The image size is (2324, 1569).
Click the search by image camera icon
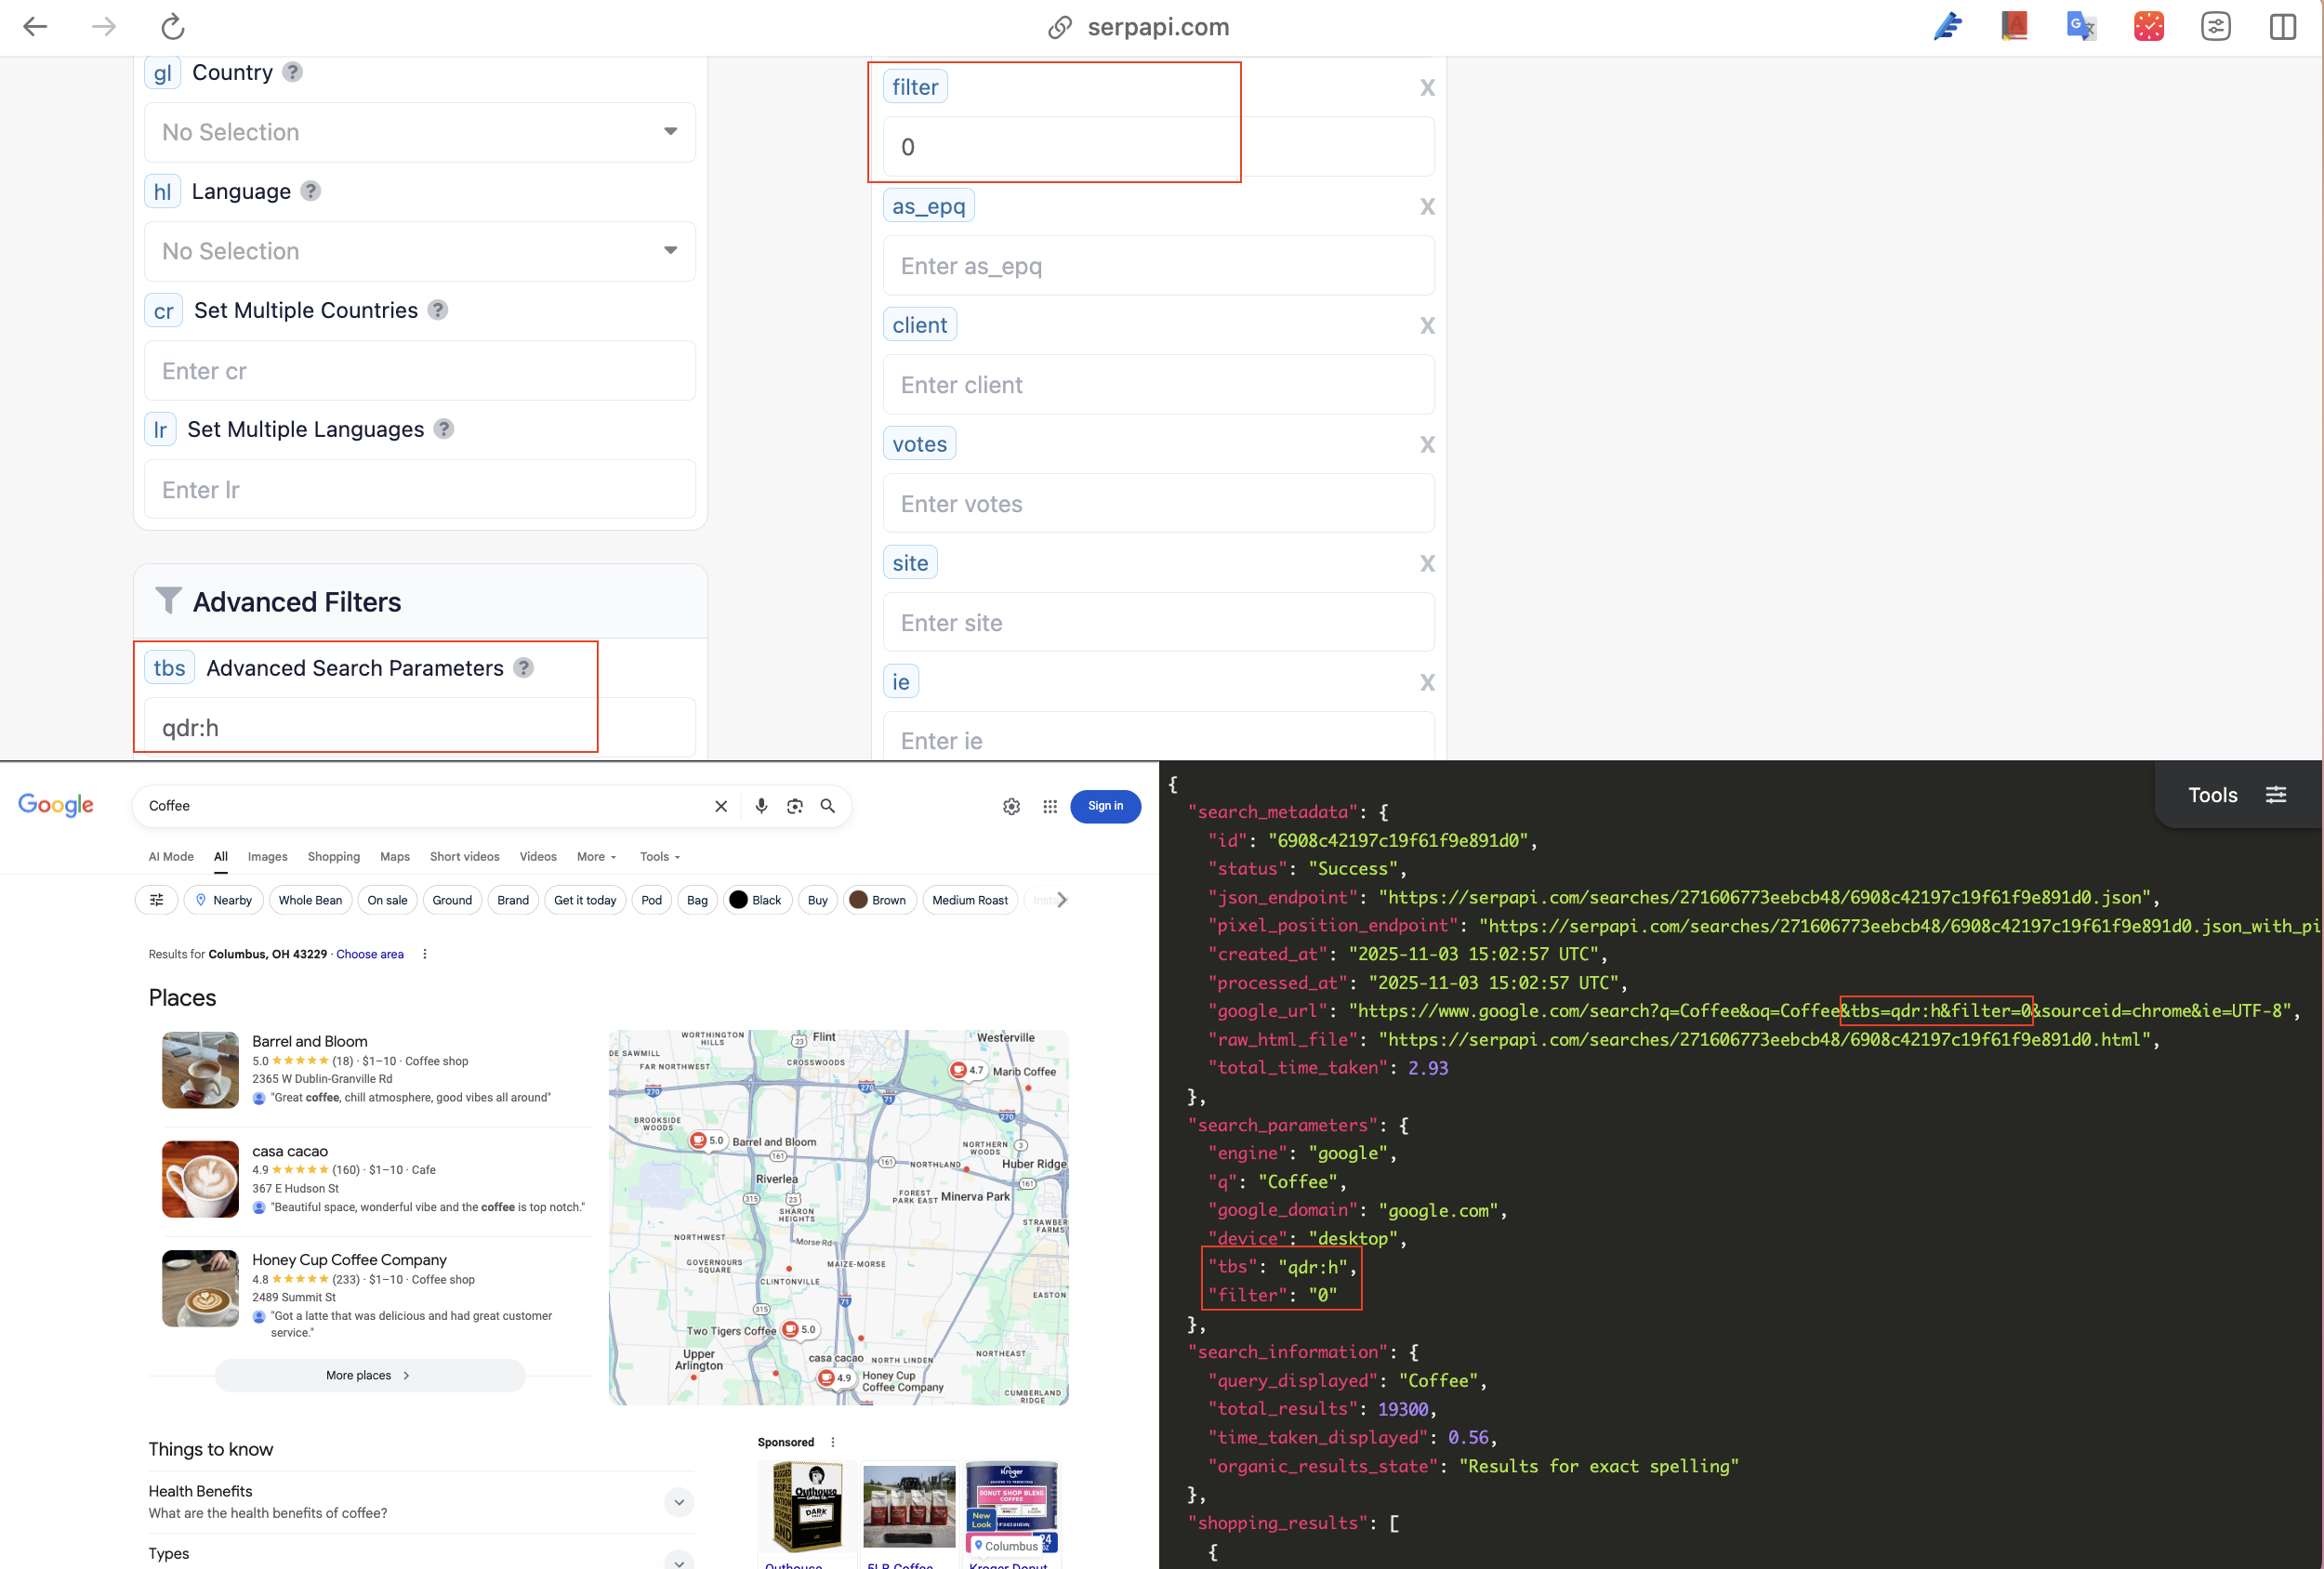(795, 806)
